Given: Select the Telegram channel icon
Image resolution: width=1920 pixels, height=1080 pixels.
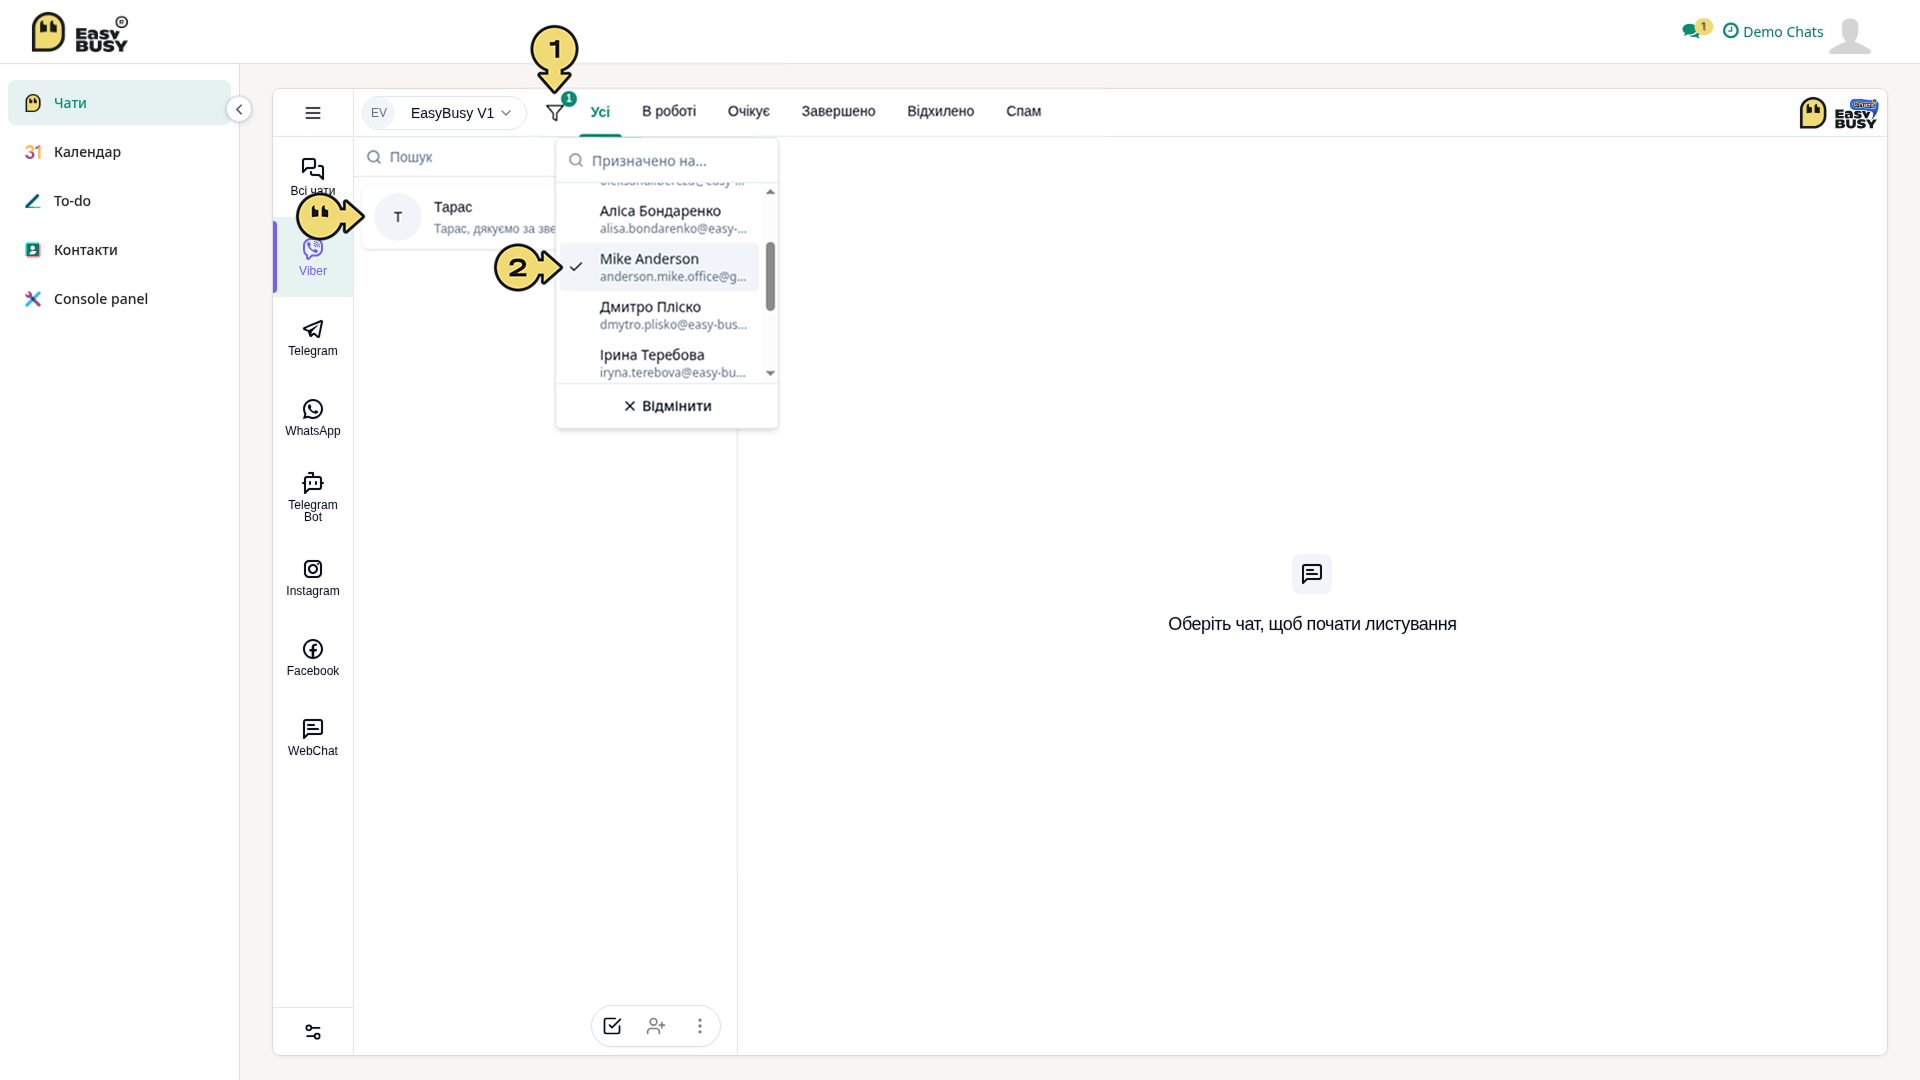Looking at the screenshot, I should coord(313,337).
